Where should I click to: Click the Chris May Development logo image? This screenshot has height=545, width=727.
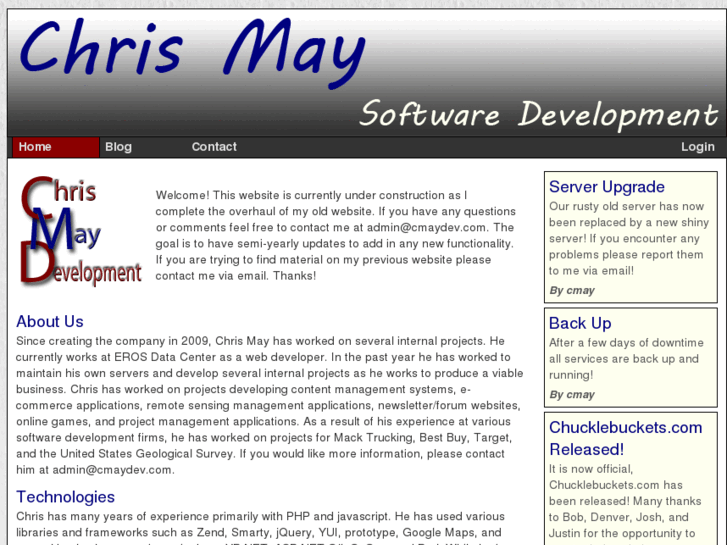tap(81, 231)
